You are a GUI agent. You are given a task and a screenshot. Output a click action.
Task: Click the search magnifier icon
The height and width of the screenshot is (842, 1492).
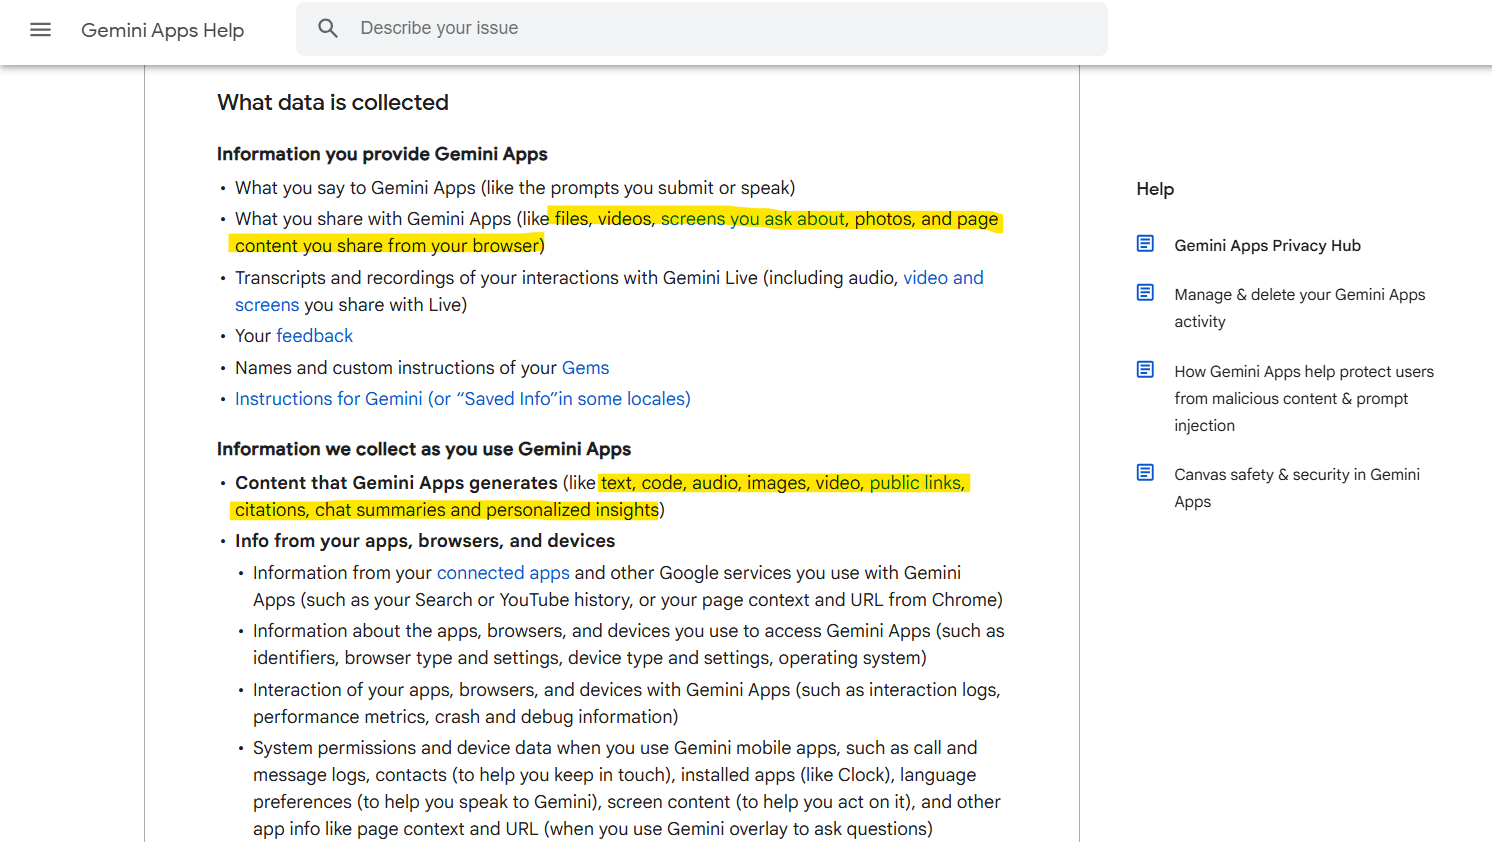click(x=328, y=29)
